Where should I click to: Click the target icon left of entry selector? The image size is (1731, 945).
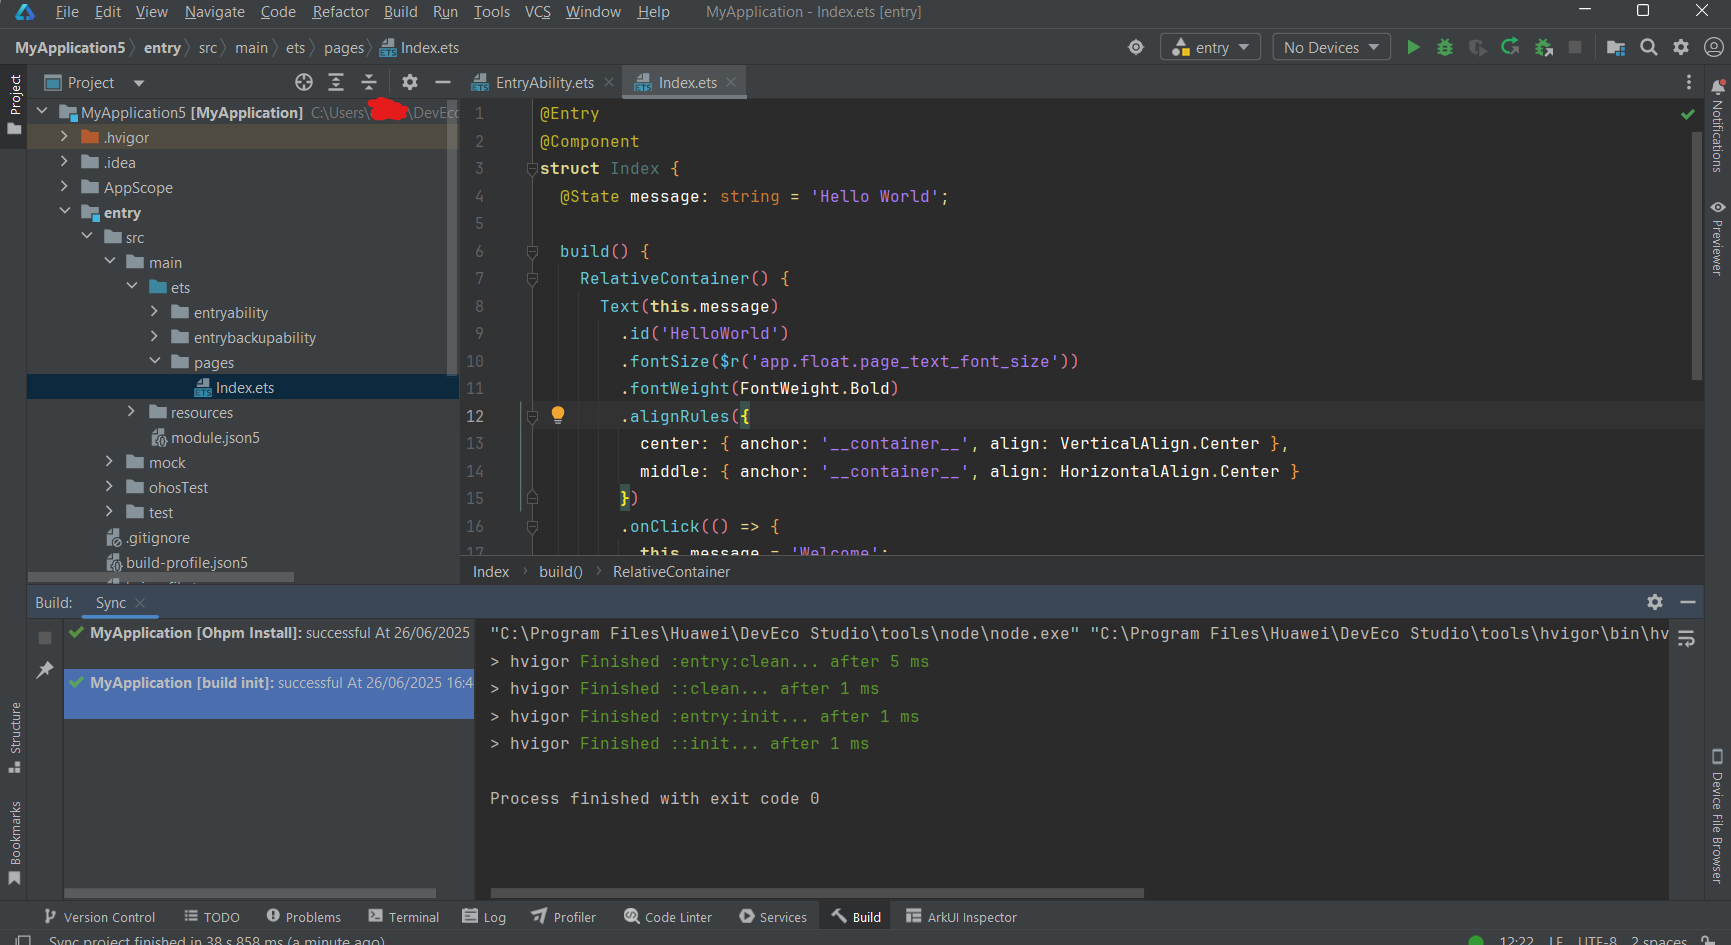coord(1136,47)
